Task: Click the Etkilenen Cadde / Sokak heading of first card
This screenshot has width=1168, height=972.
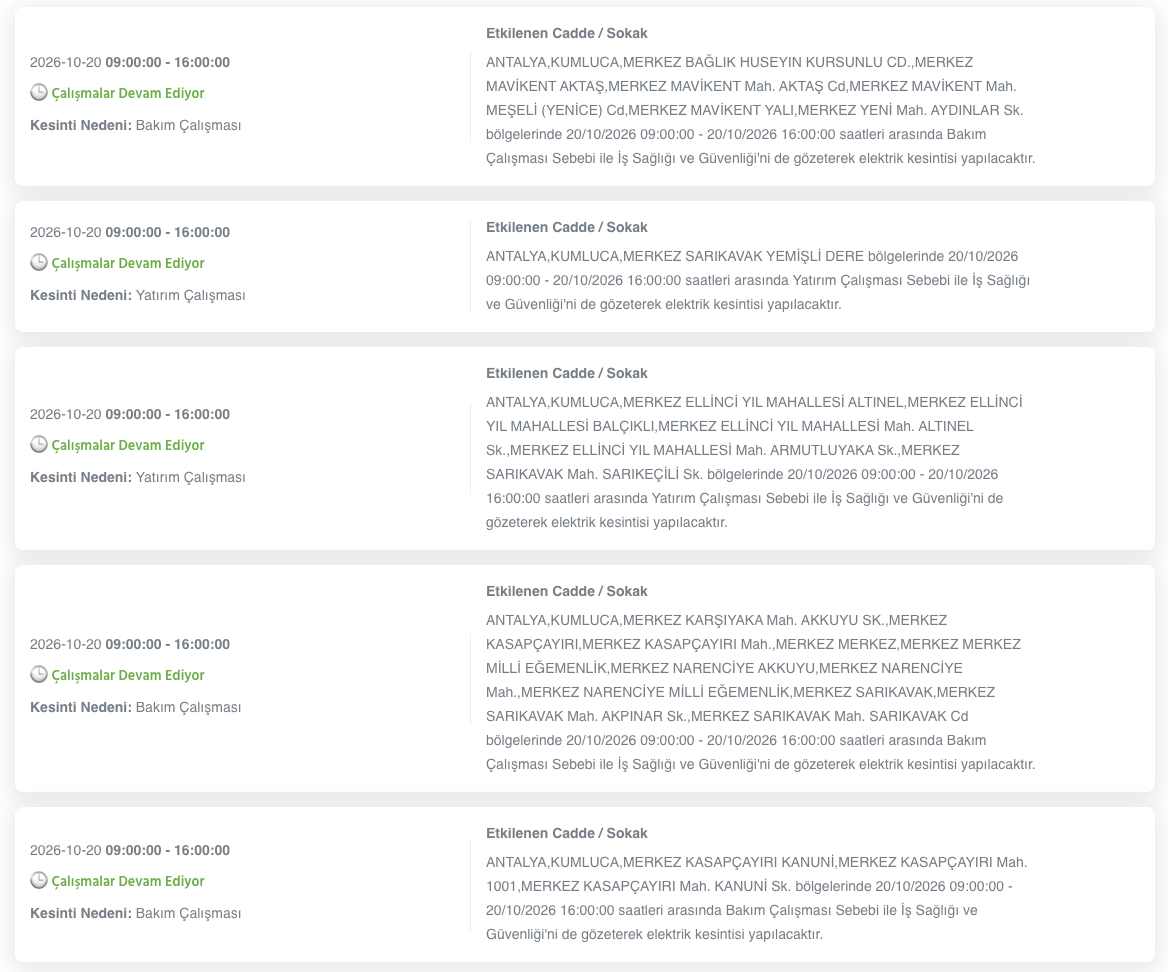Action: (x=566, y=34)
